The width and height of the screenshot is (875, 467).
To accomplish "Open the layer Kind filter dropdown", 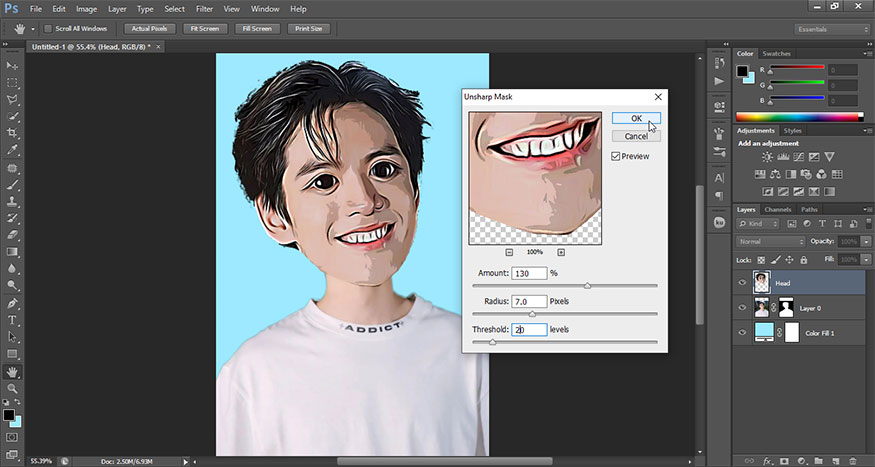I will [757, 224].
